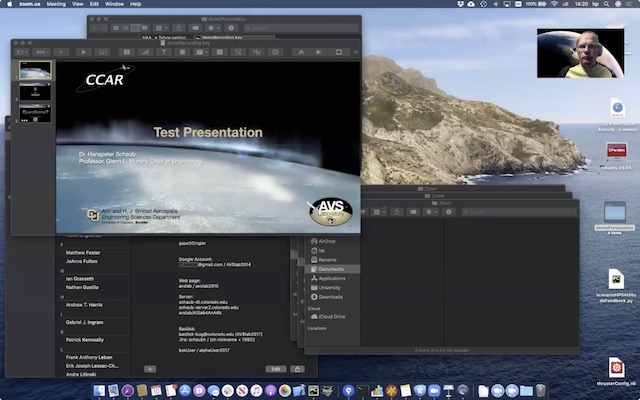
Task: Open the Keynote Document inspector
Action: pos(338,52)
